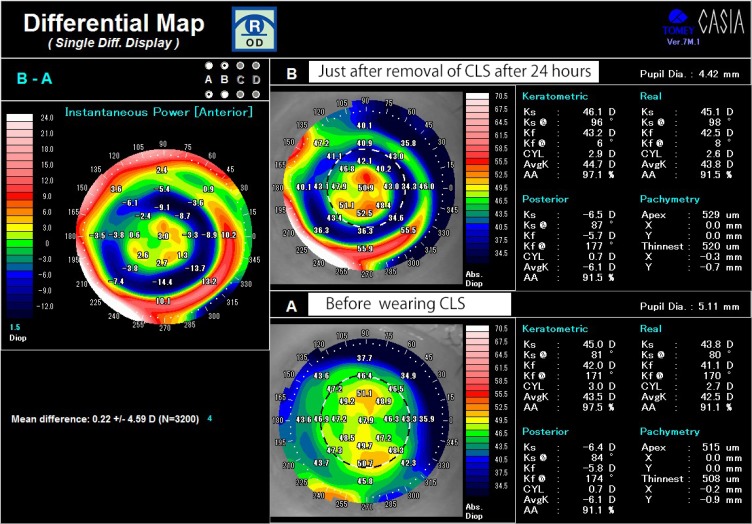The width and height of the screenshot is (752, 524).
Task: Click the Tomey CASIA logo
Action: (x=703, y=23)
